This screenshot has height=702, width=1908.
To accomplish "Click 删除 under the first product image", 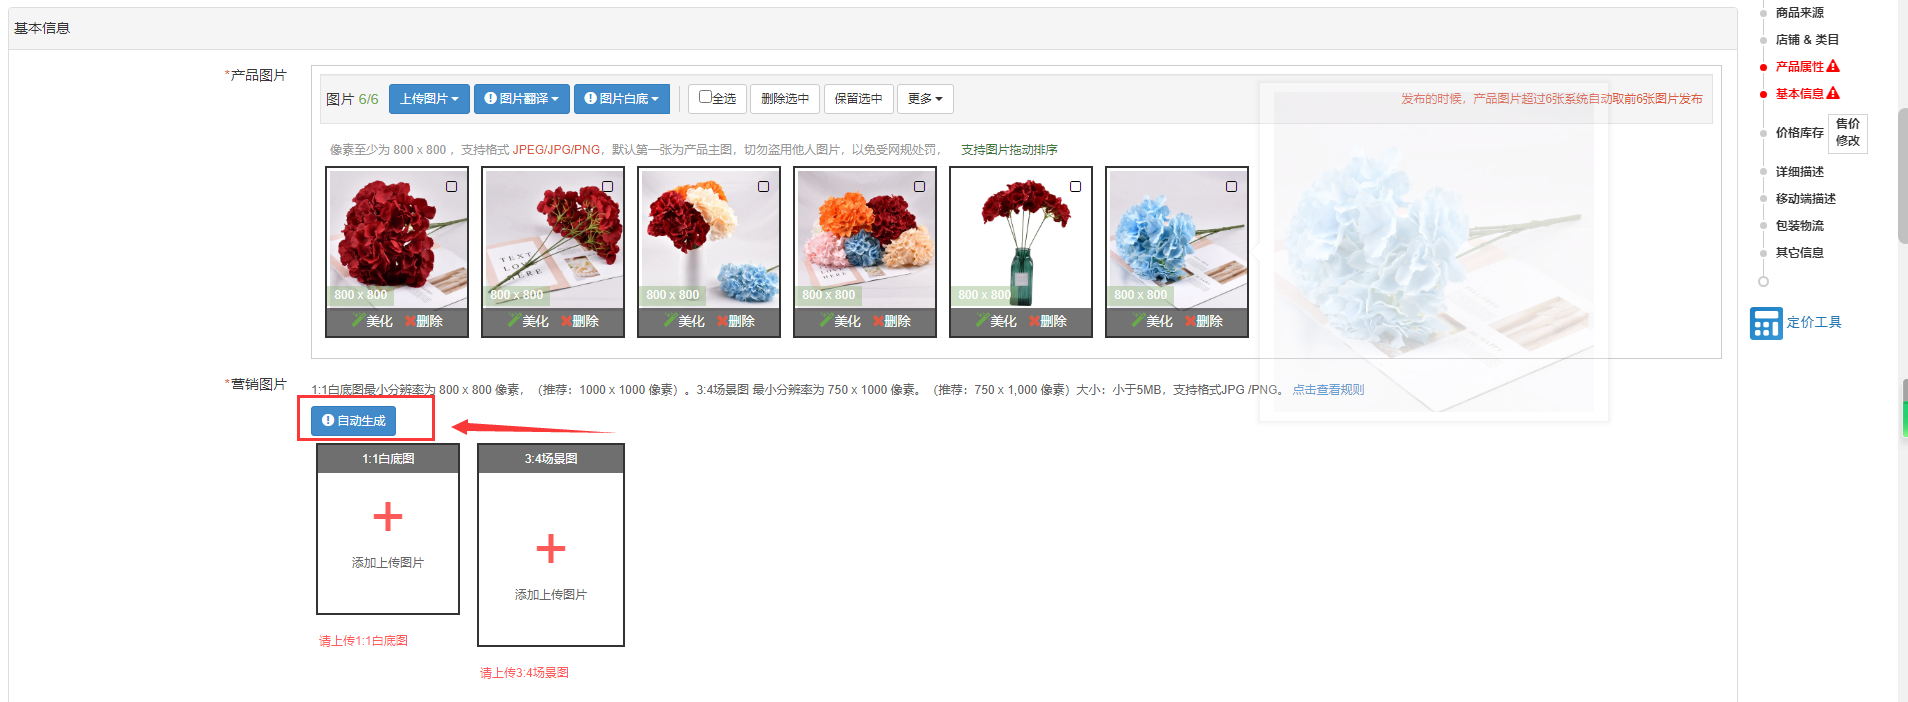I will pos(423,321).
